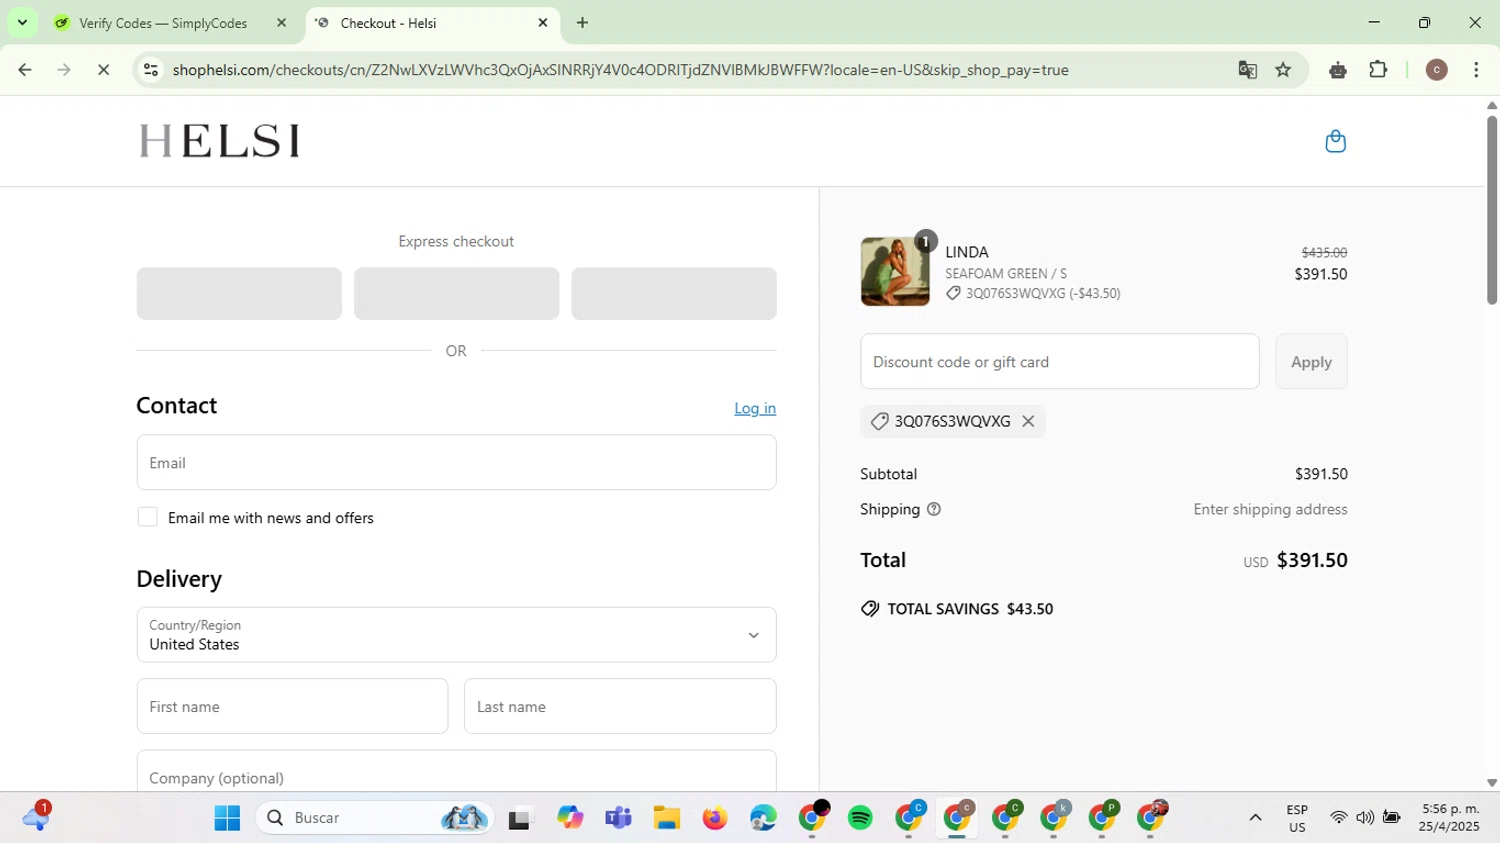The width and height of the screenshot is (1500, 843).
Task: Close the Checkout - Helsi tab
Action: point(543,22)
